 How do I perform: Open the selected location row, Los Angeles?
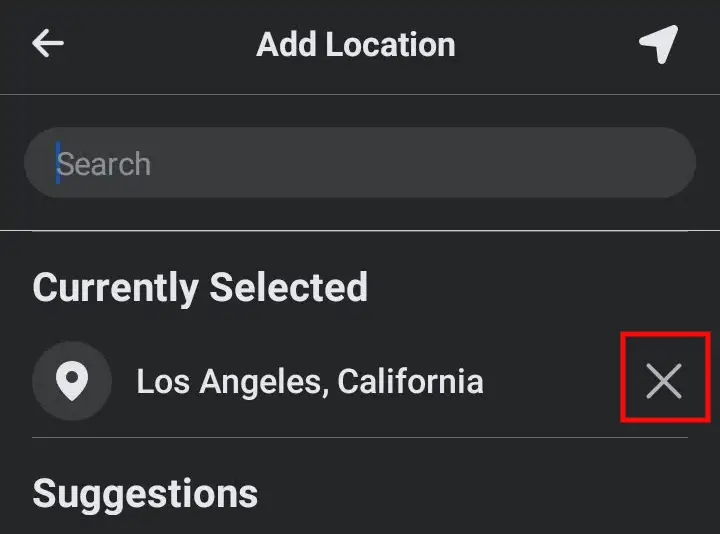360,381
